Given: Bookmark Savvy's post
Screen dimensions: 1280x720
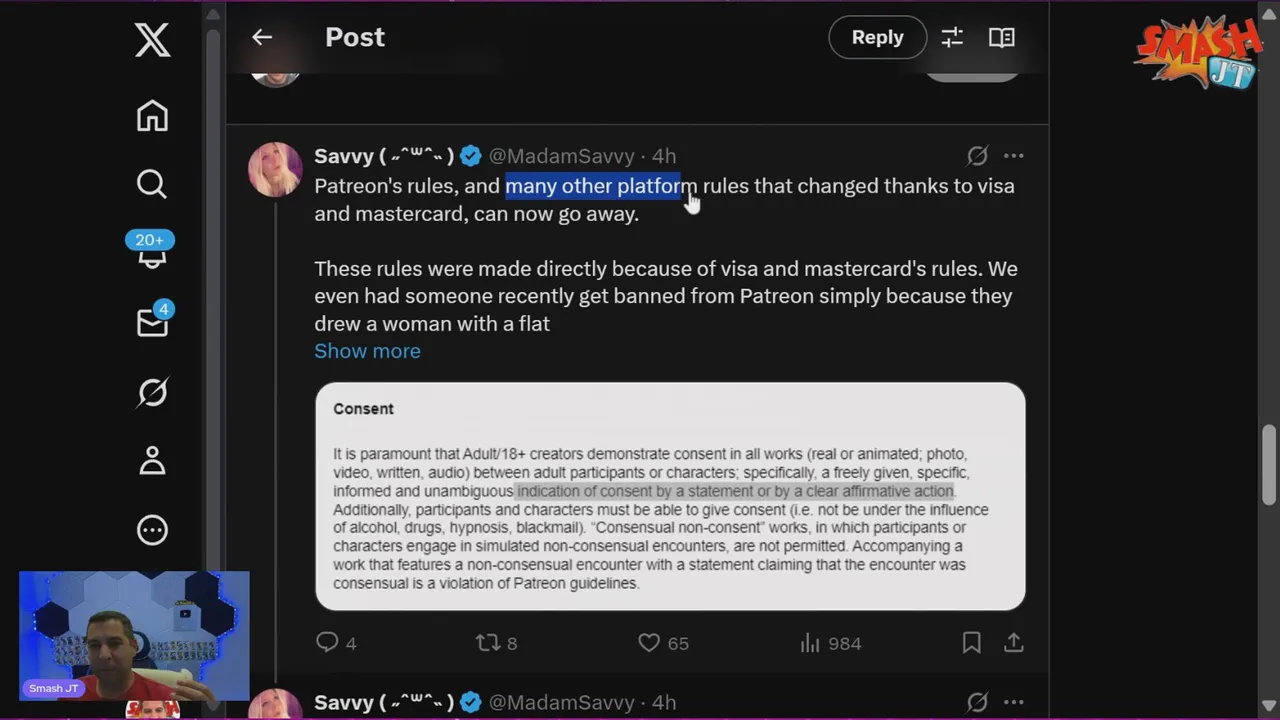Looking at the screenshot, I should coord(971,643).
